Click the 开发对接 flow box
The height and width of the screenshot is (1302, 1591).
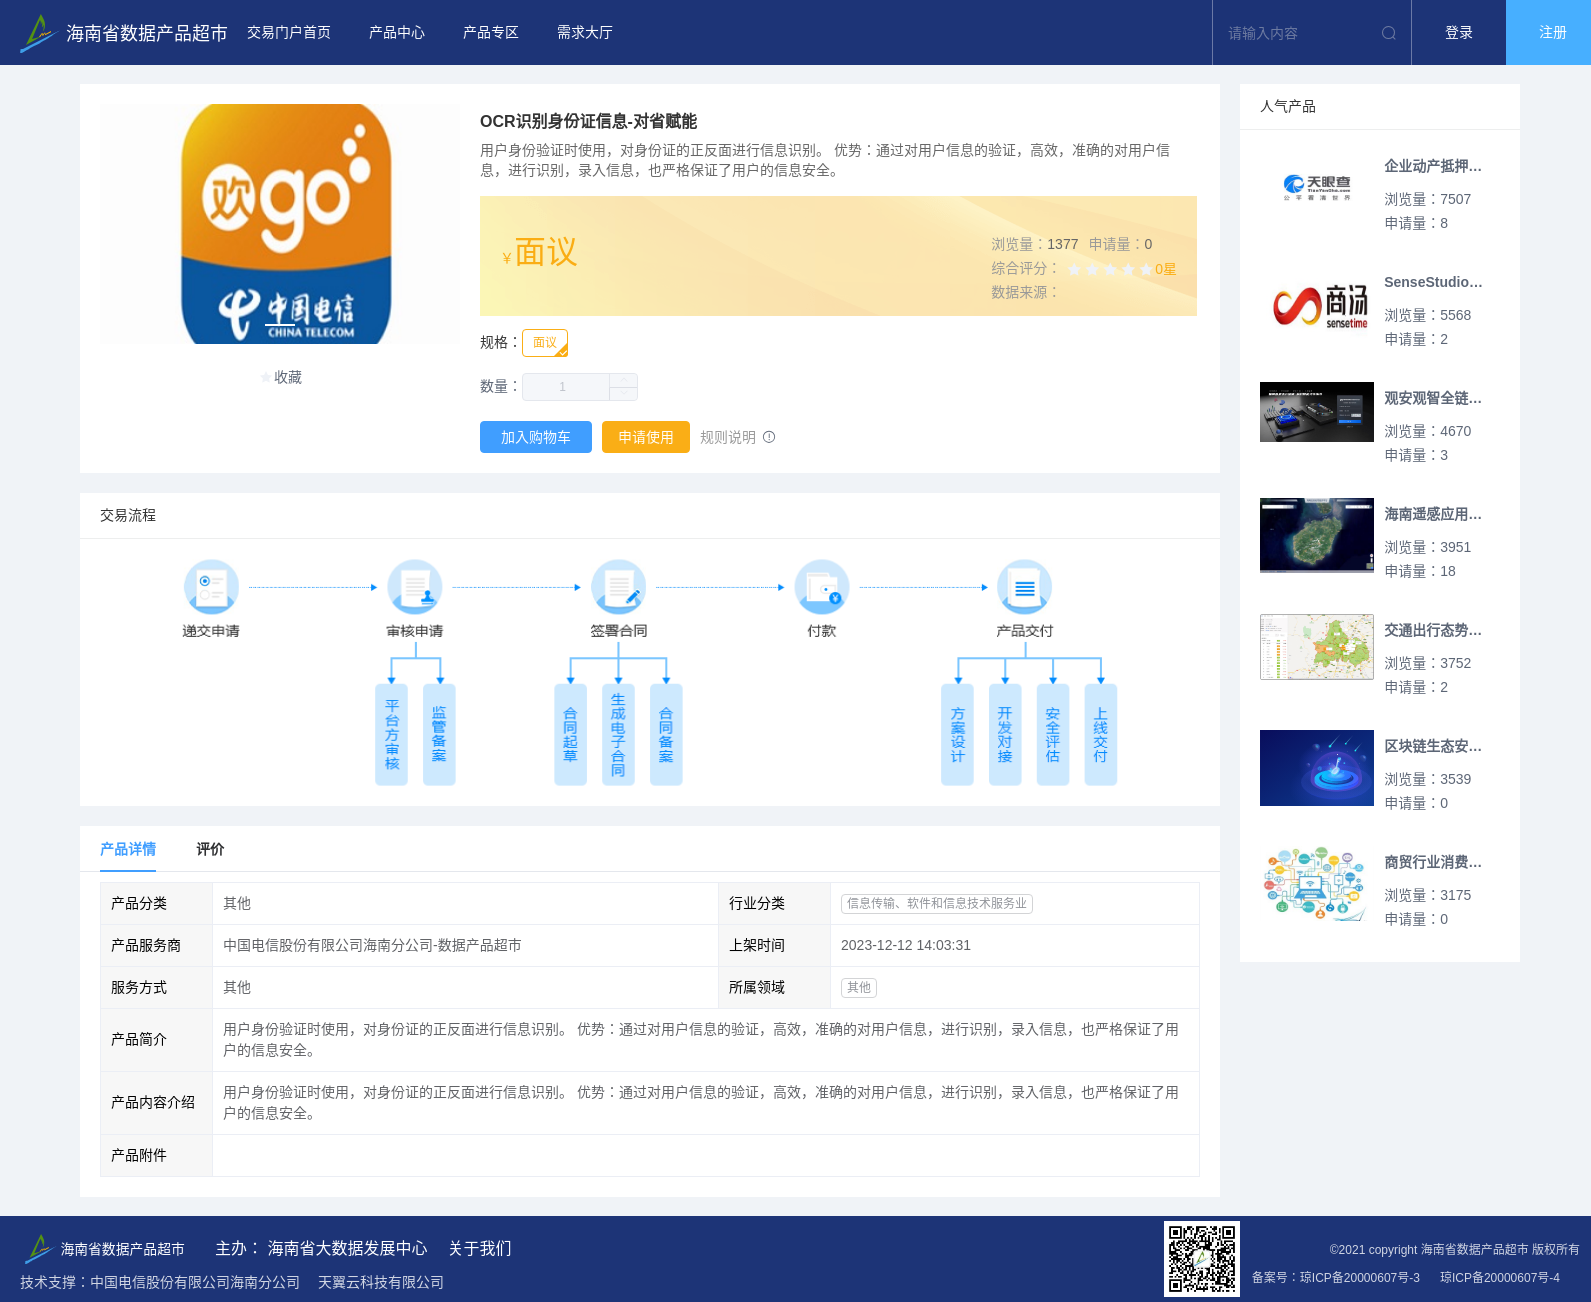tap(1005, 735)
